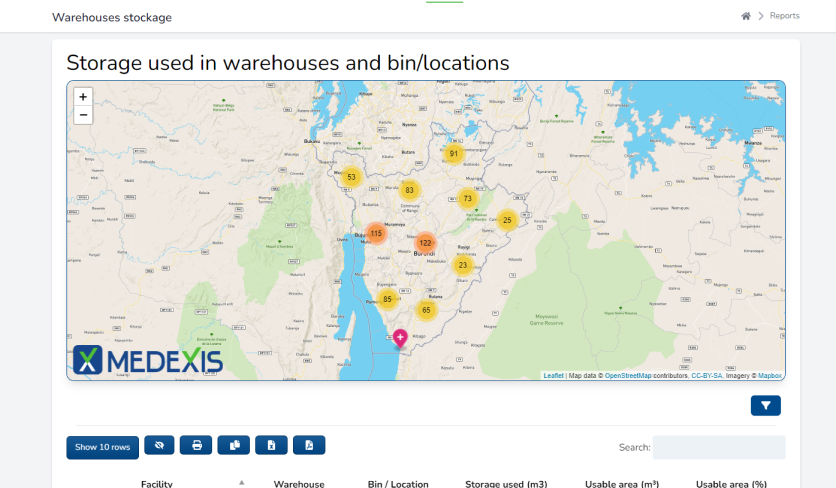
Task: Go to home via breadcrumb house icon
Action: 746,16
